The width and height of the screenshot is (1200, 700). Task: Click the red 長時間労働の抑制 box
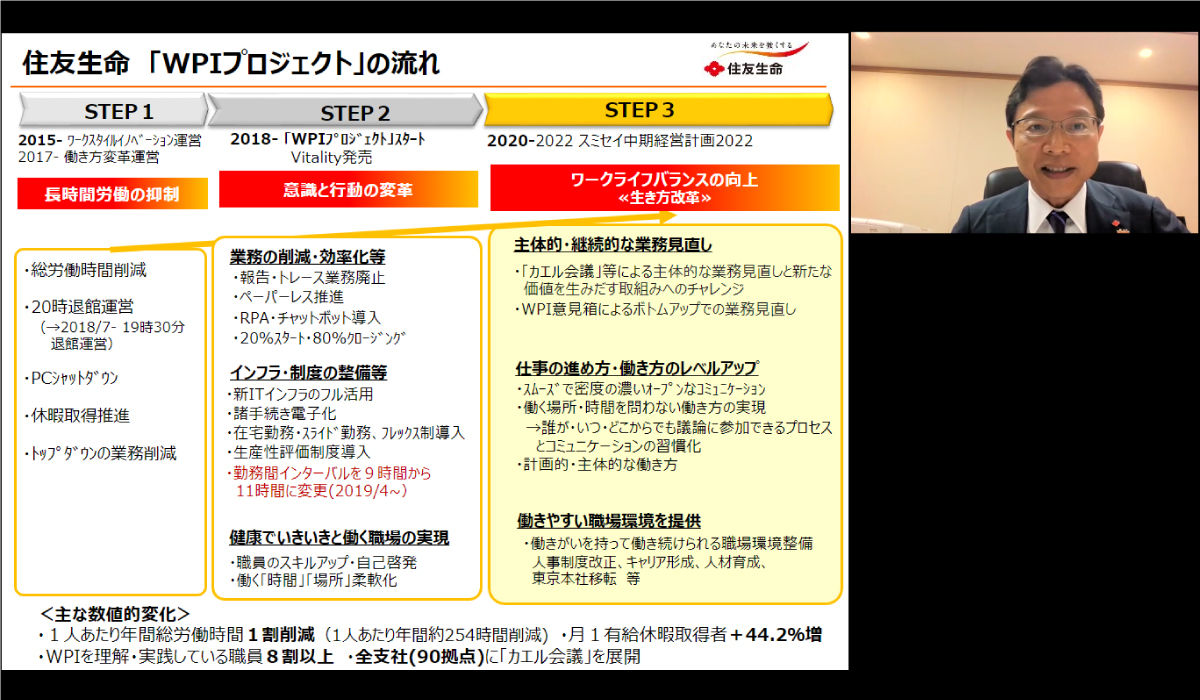coord(113,194)
